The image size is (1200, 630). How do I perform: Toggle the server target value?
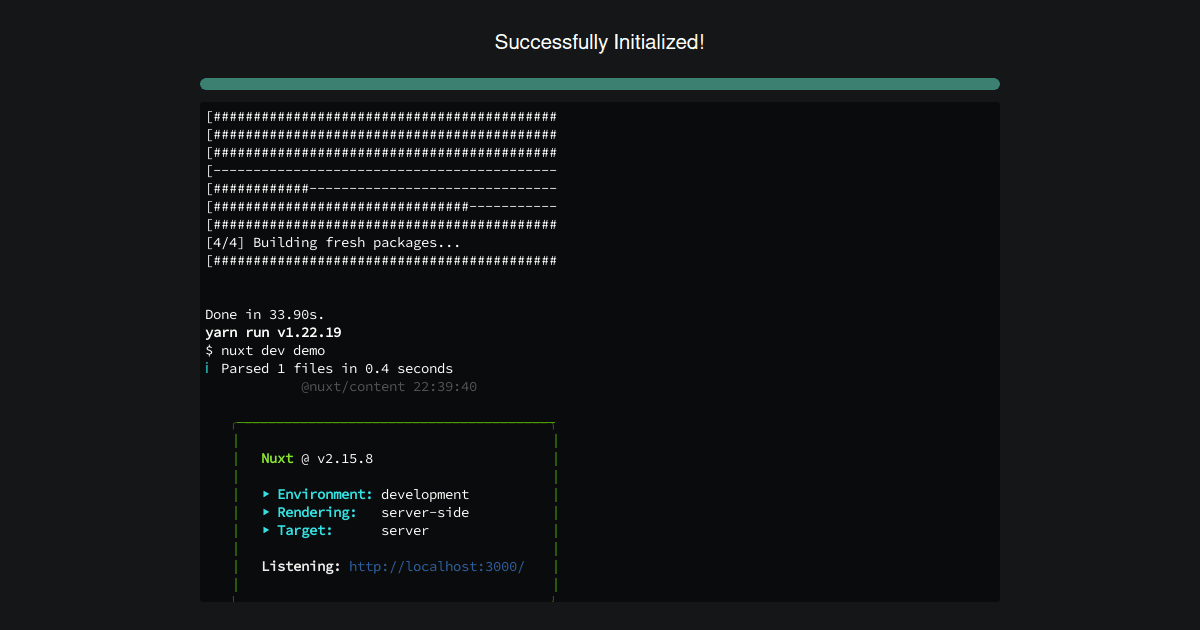point(405,530)
